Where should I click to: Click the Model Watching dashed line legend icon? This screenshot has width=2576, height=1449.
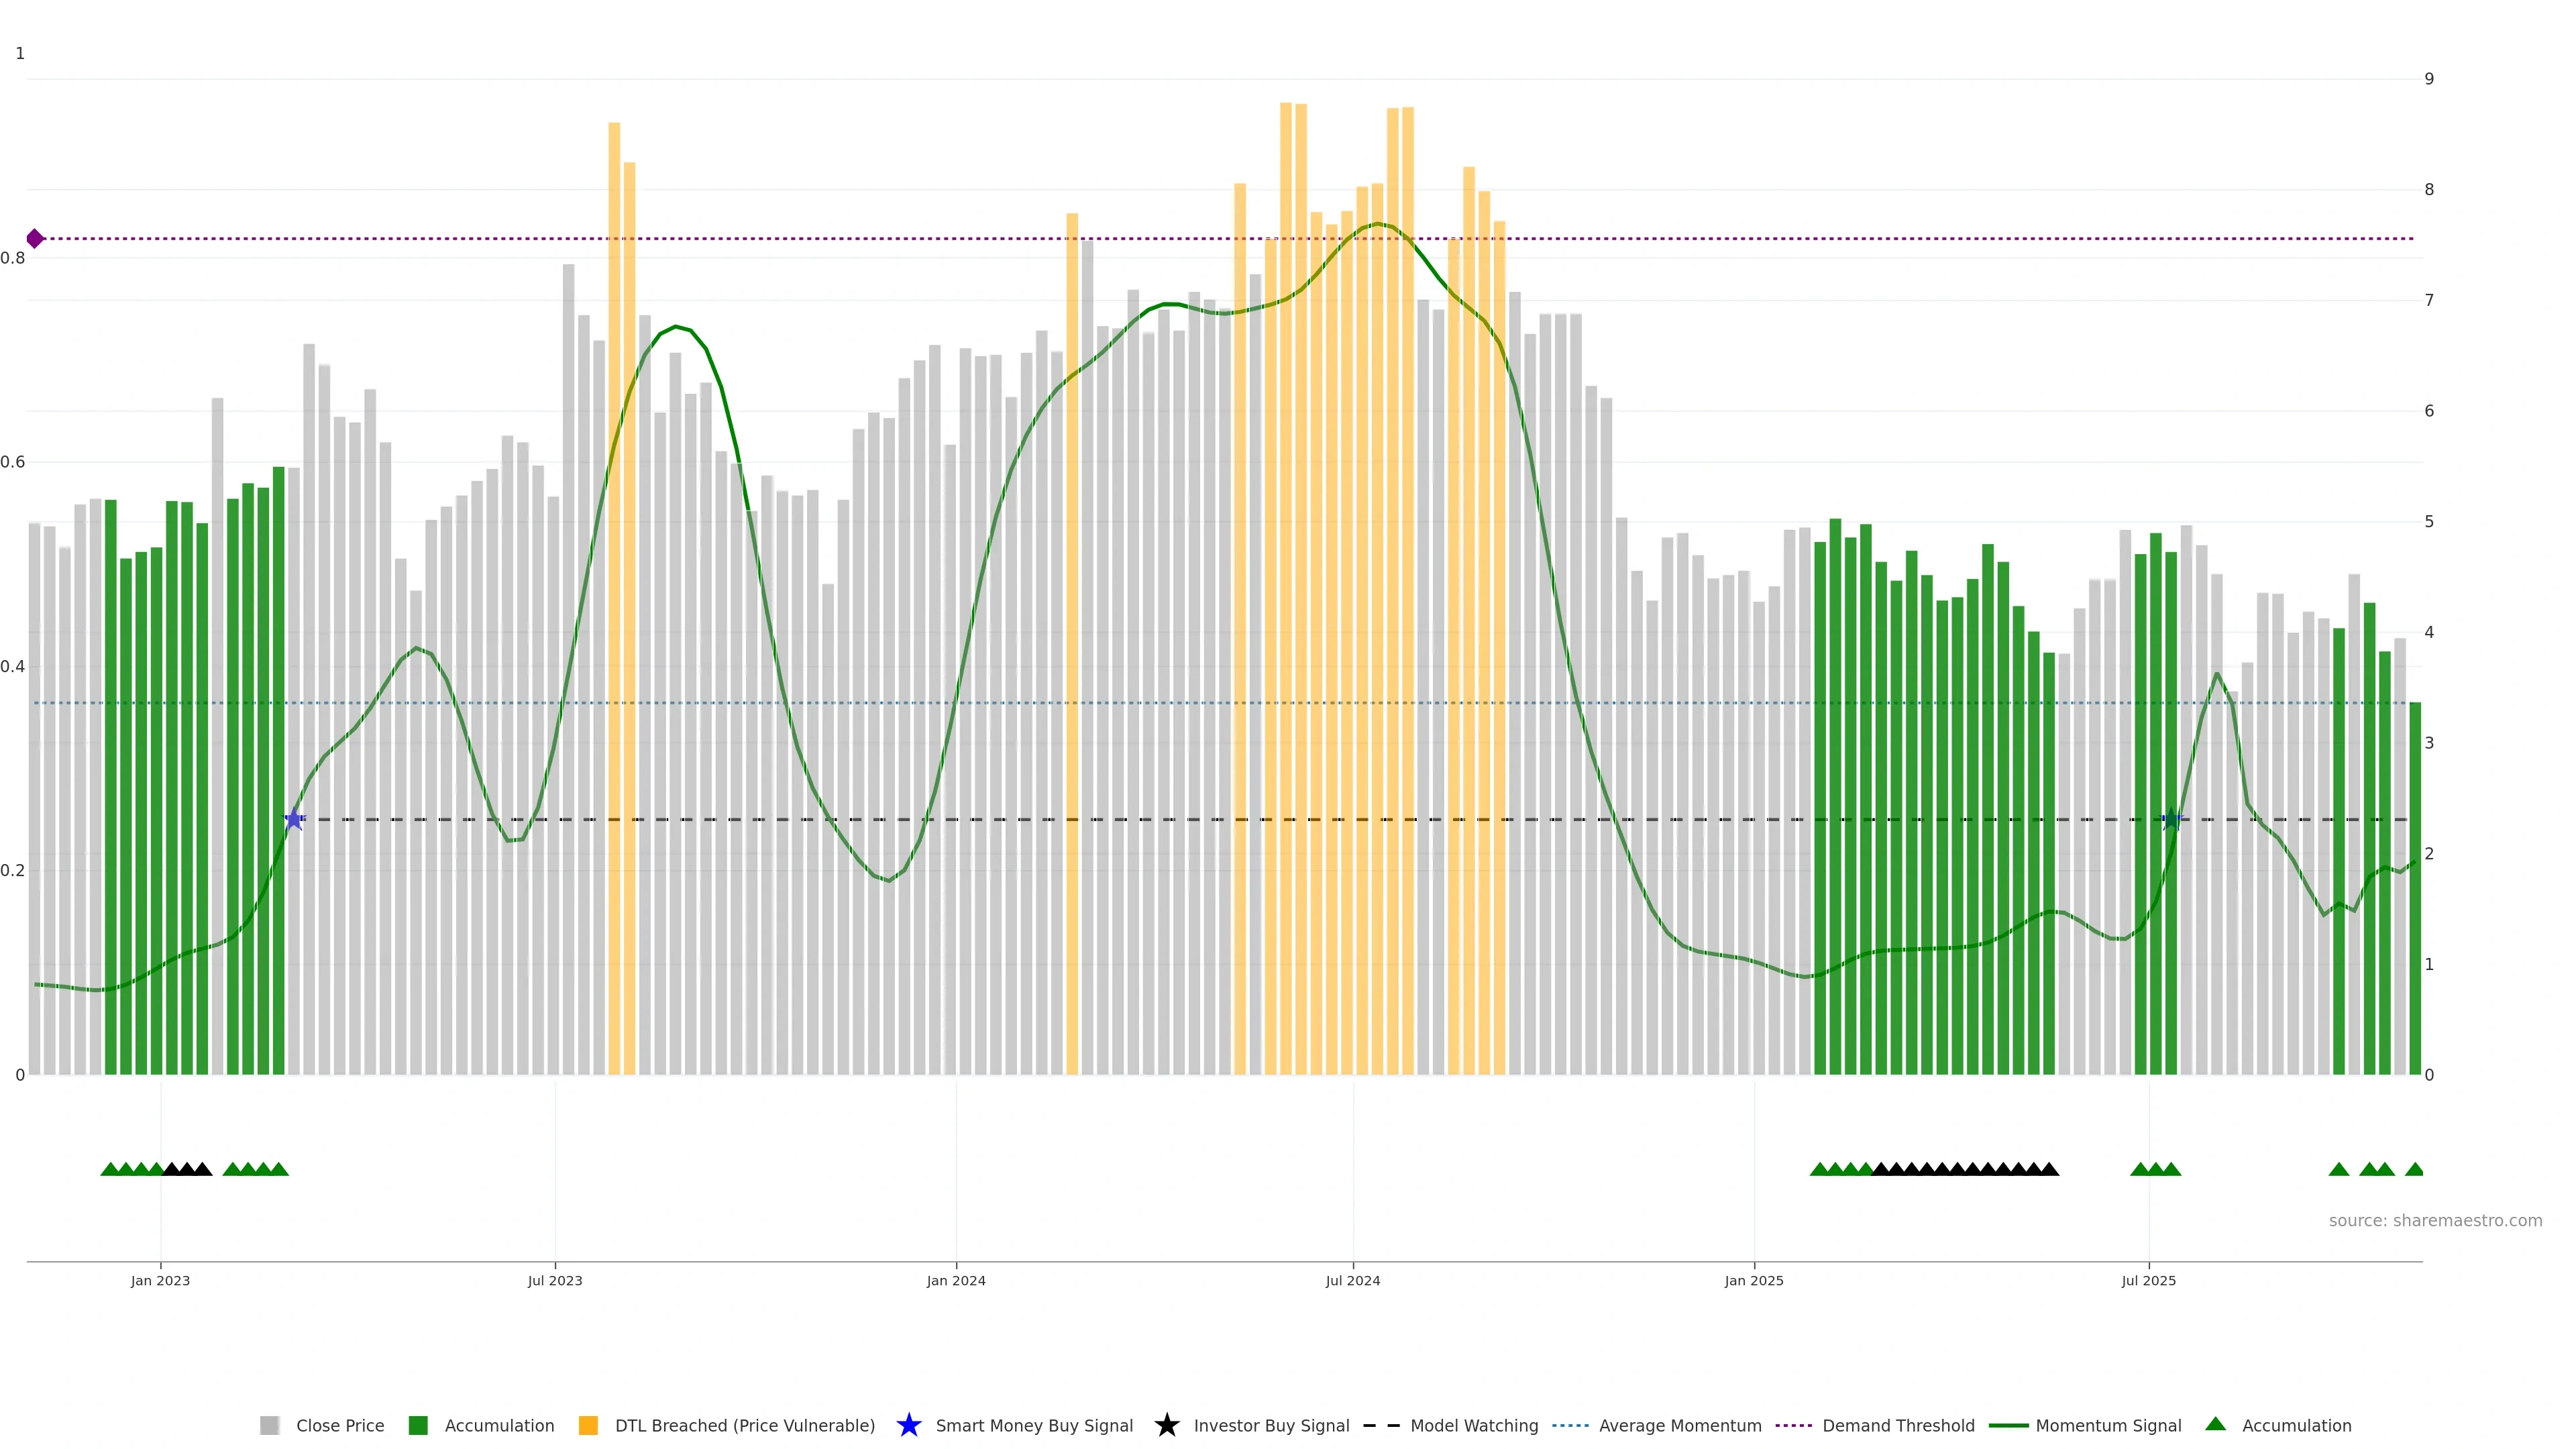coord(1381,1425)
